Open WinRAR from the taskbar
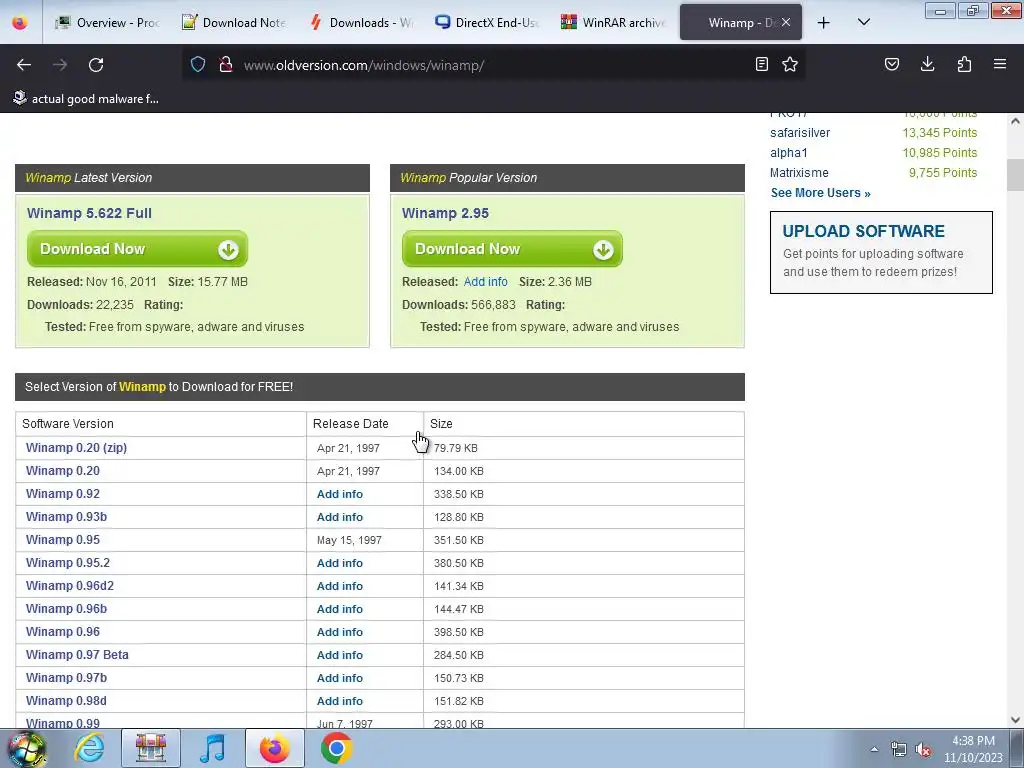 [x=151, y=748]
